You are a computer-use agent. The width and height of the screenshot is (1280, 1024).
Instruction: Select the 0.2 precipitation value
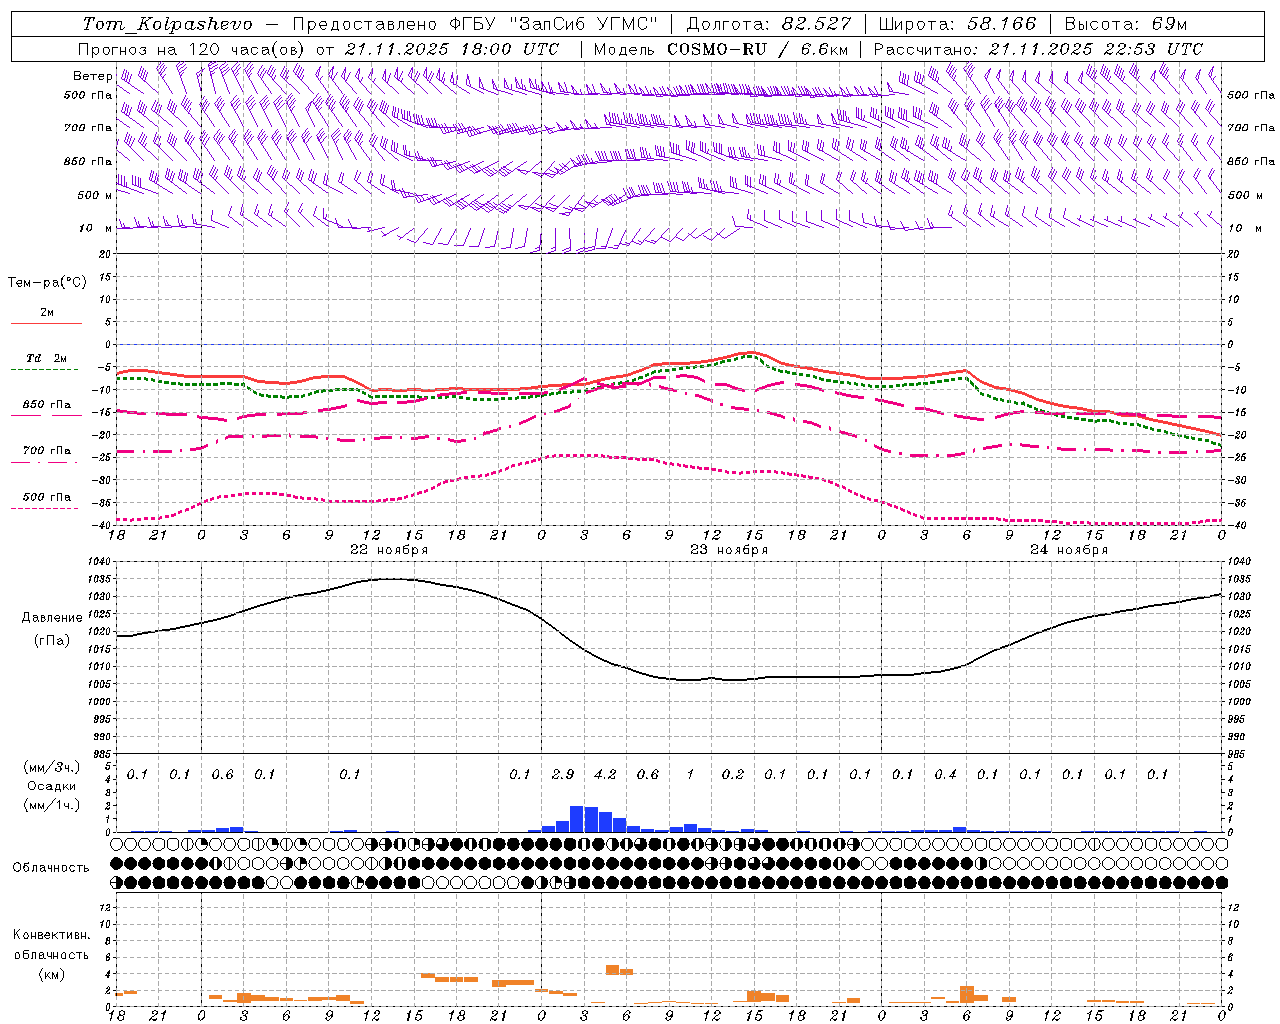point(733,774)
